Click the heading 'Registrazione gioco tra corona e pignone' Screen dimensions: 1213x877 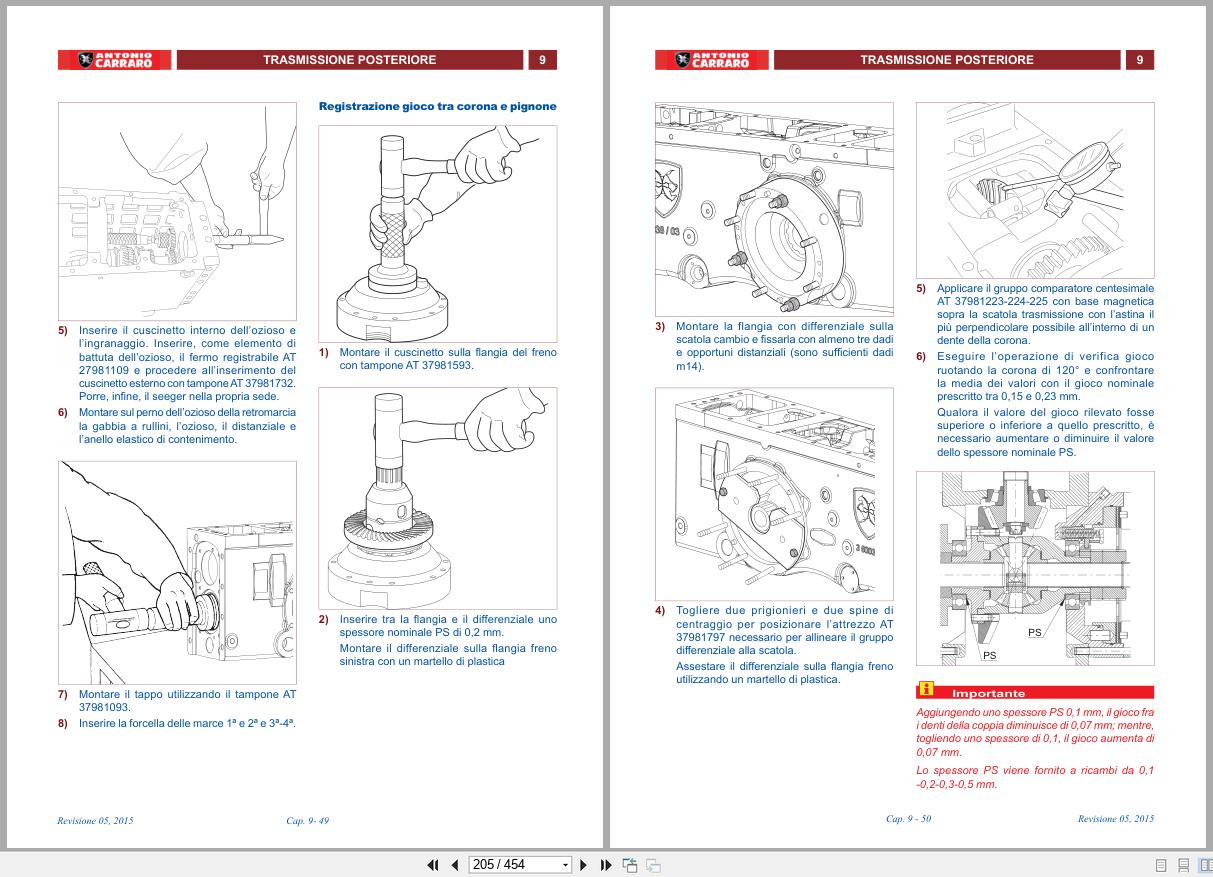437,105
